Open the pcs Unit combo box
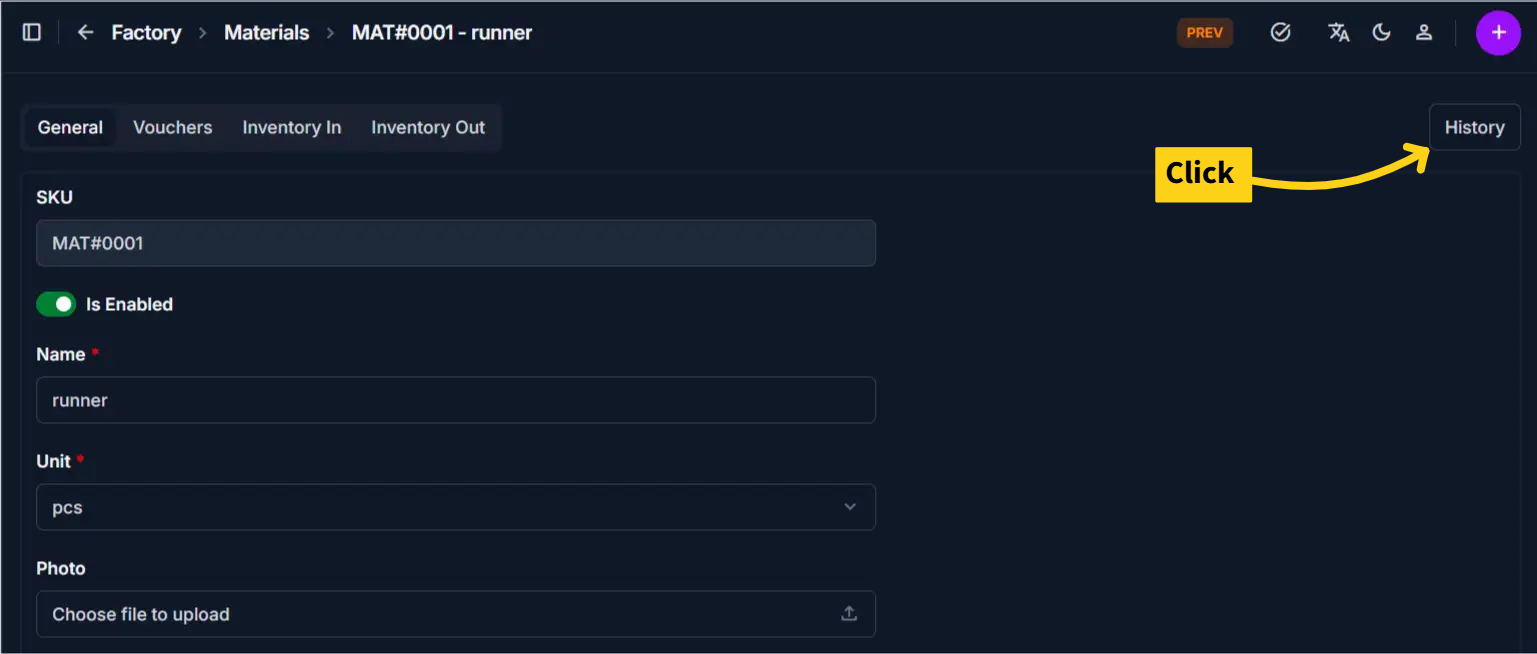 click(x=456, y=507)
